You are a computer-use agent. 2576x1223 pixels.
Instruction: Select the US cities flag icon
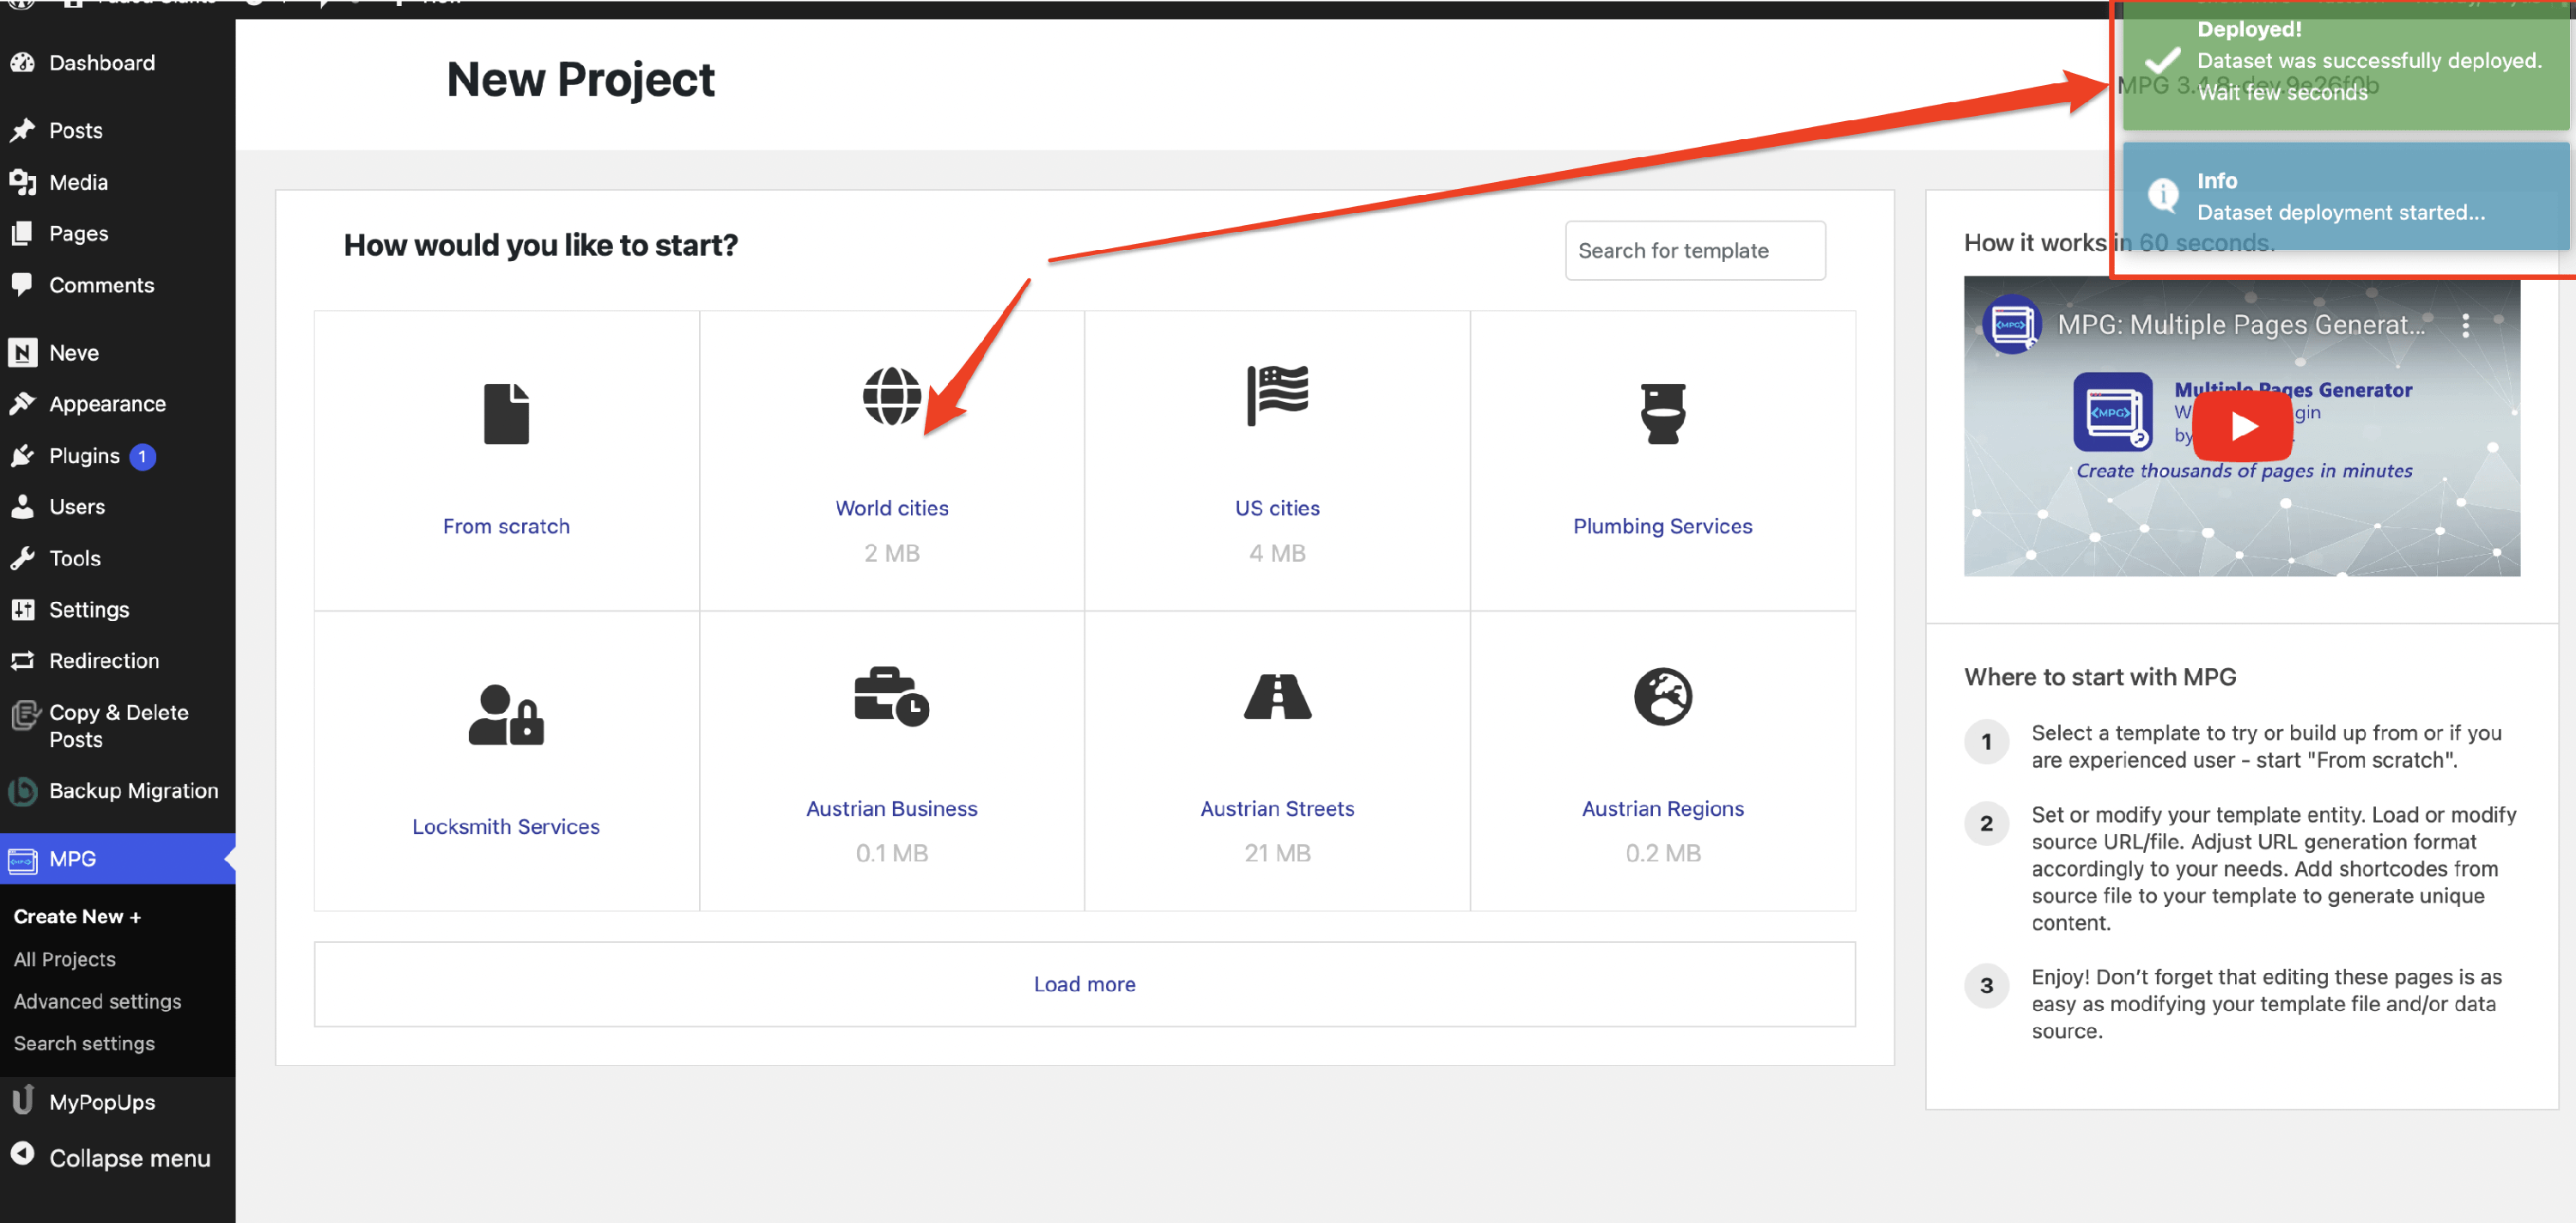[x=1277, y=396]
